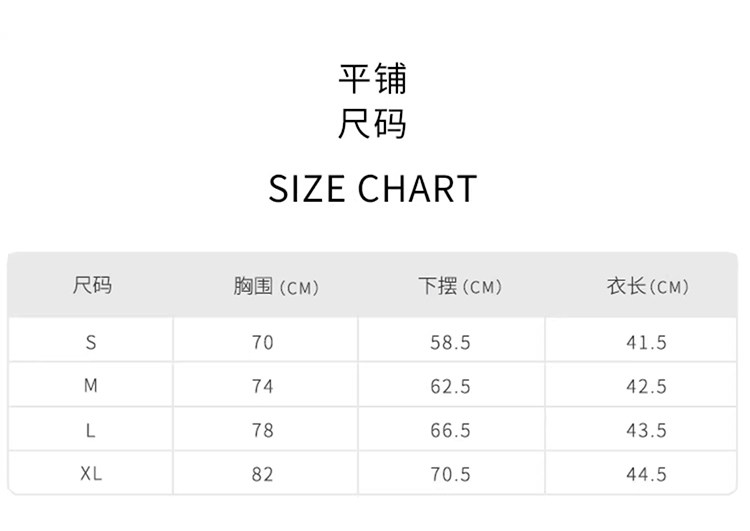Click the length value 43.5 cell

pyautogui.click(x=646, y=431)
